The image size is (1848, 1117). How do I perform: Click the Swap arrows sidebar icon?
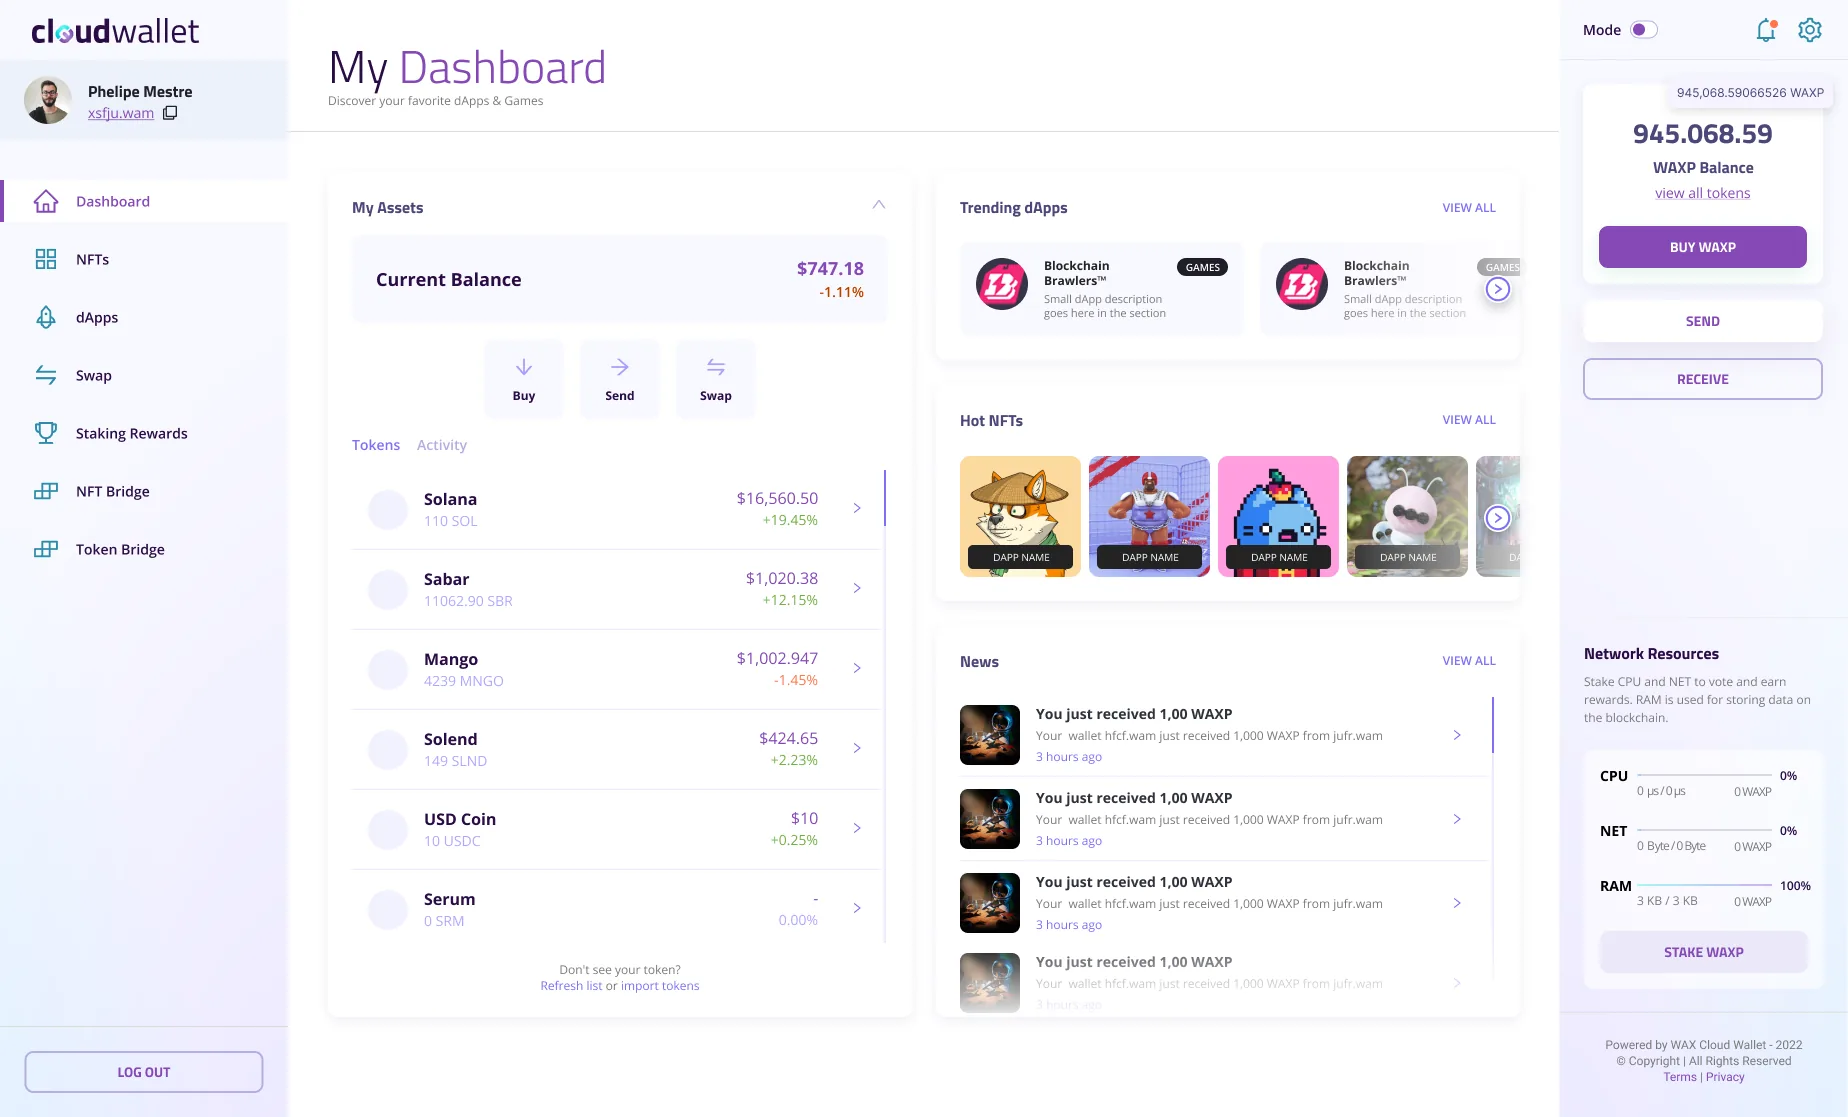pos(46,375)
